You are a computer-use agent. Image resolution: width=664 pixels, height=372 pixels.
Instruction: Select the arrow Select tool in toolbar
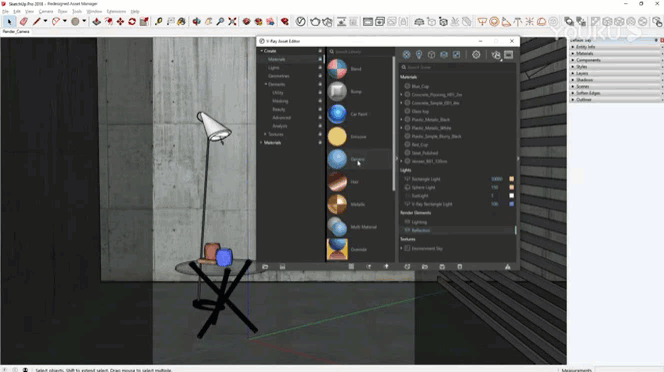click(9, 21)
